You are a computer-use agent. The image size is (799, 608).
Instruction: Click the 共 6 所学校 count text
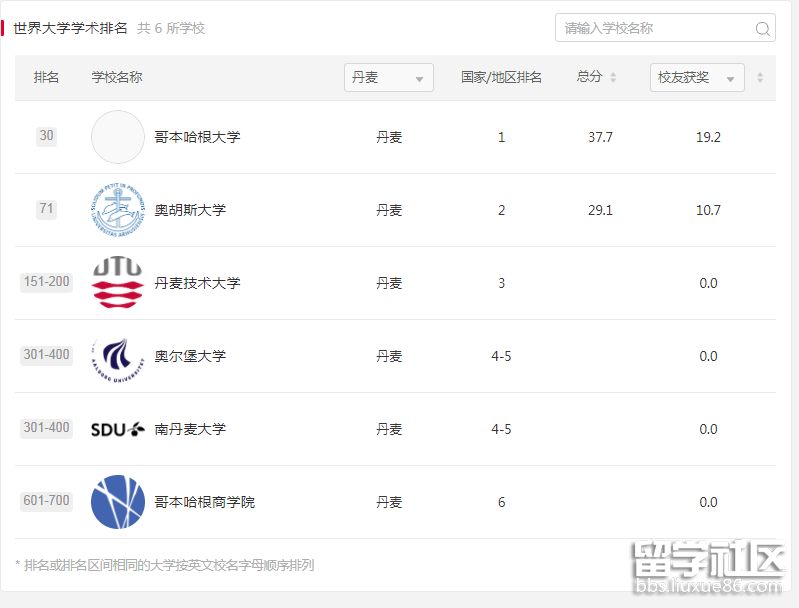point(171,28)
